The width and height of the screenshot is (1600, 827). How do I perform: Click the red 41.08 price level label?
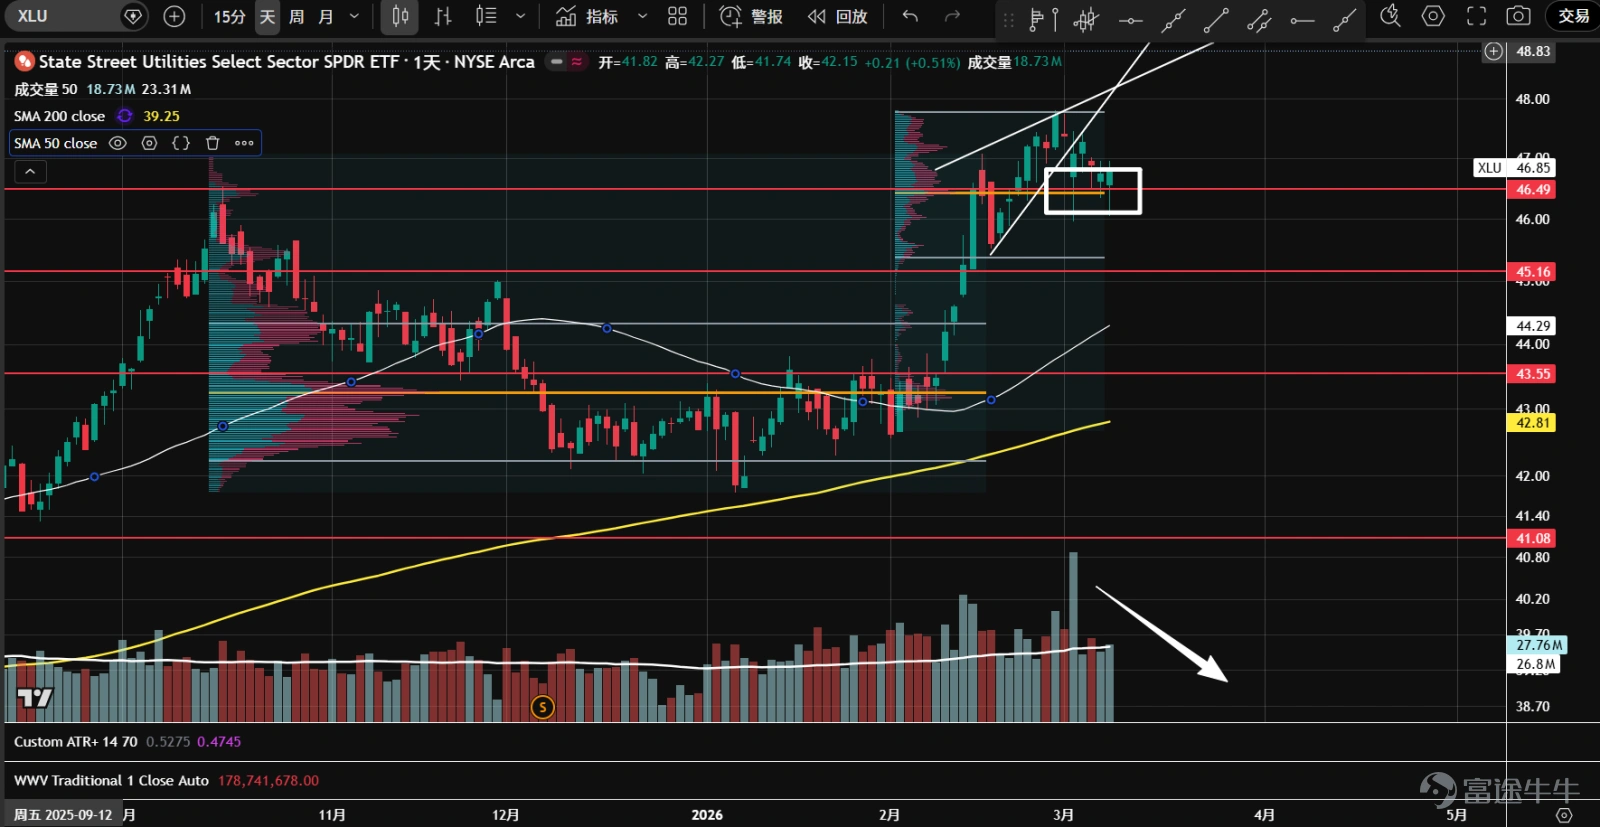tap(1532, 538)
